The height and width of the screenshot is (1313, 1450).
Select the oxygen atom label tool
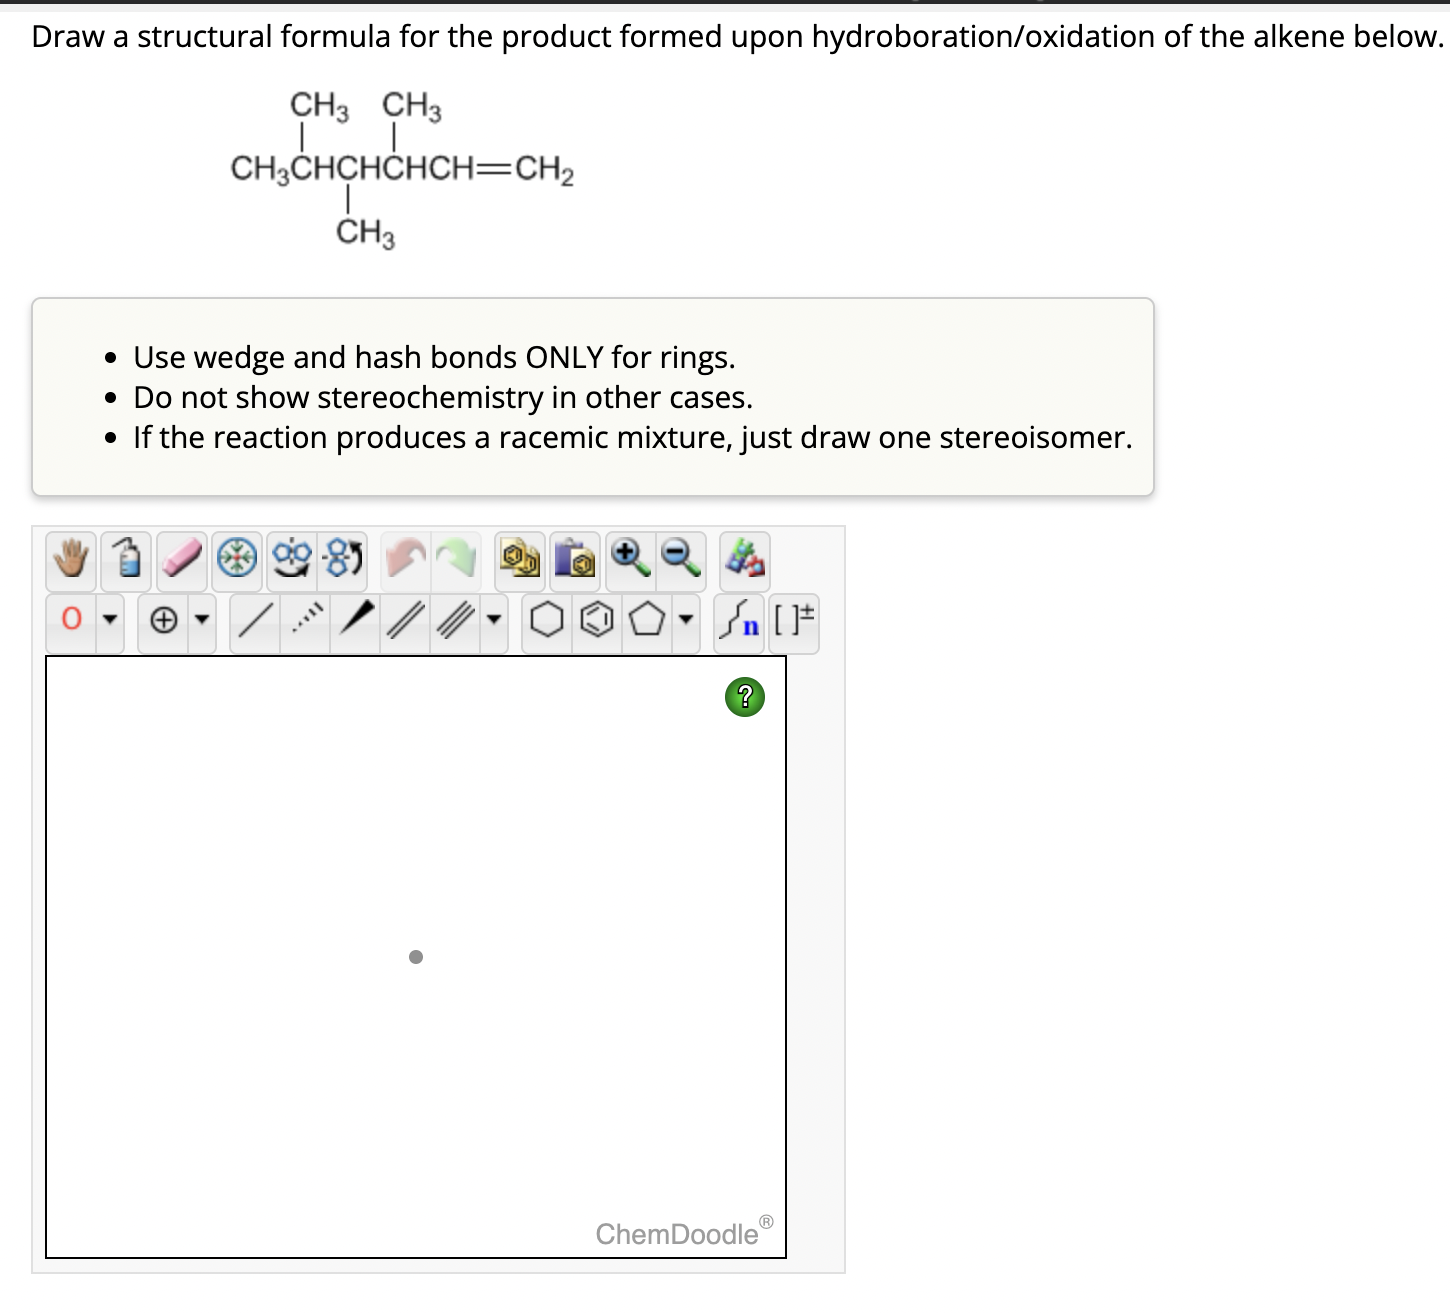pos(71,621)
